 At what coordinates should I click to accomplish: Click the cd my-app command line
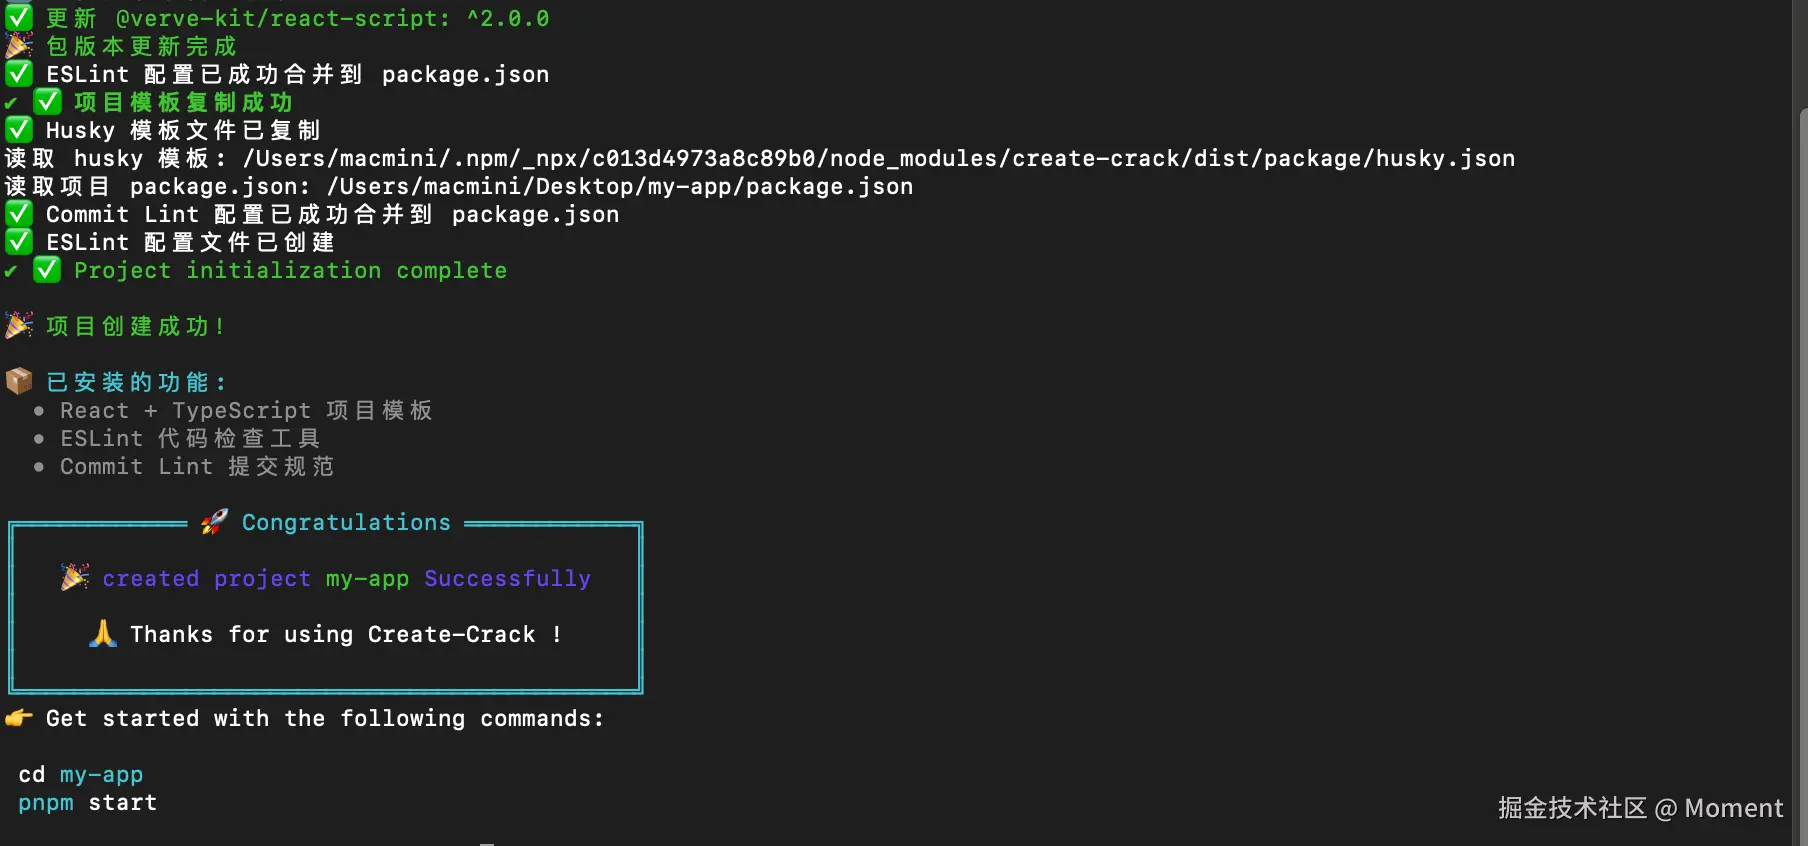(x=81, y=774)
